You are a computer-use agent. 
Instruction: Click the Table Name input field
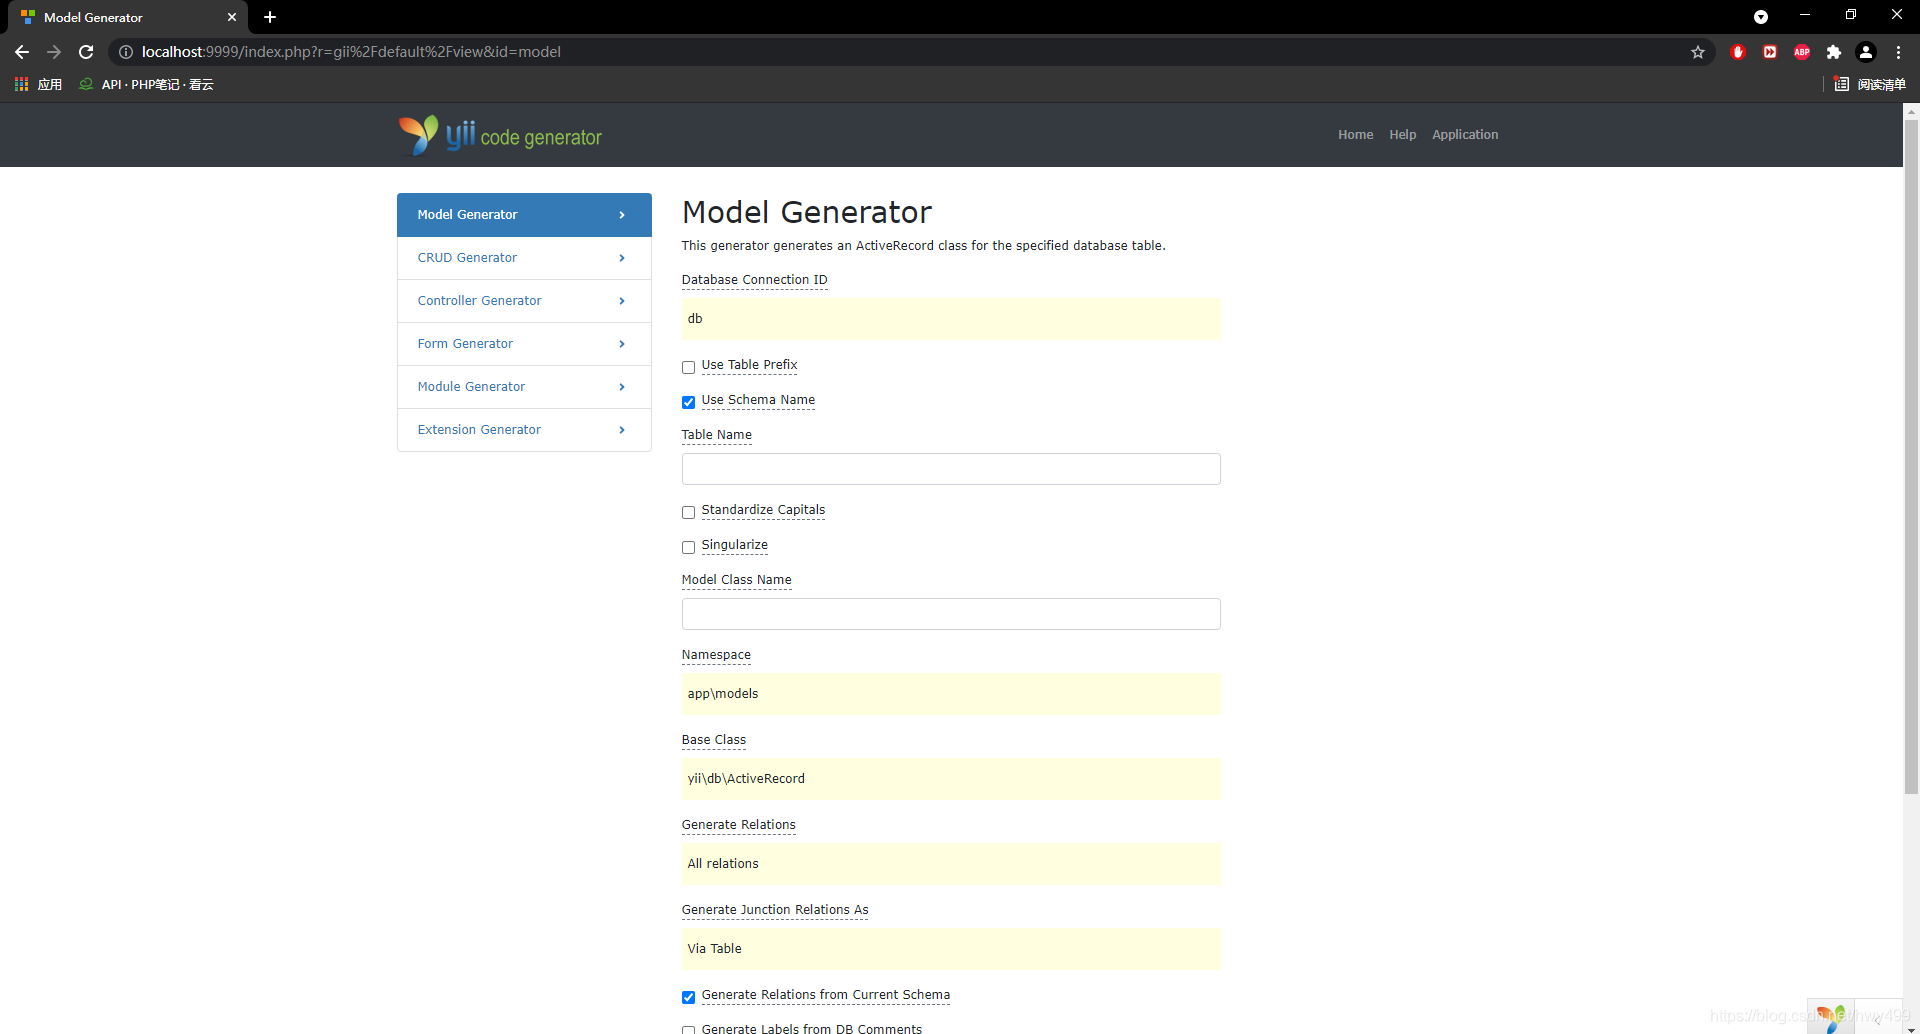pos(951,469)
